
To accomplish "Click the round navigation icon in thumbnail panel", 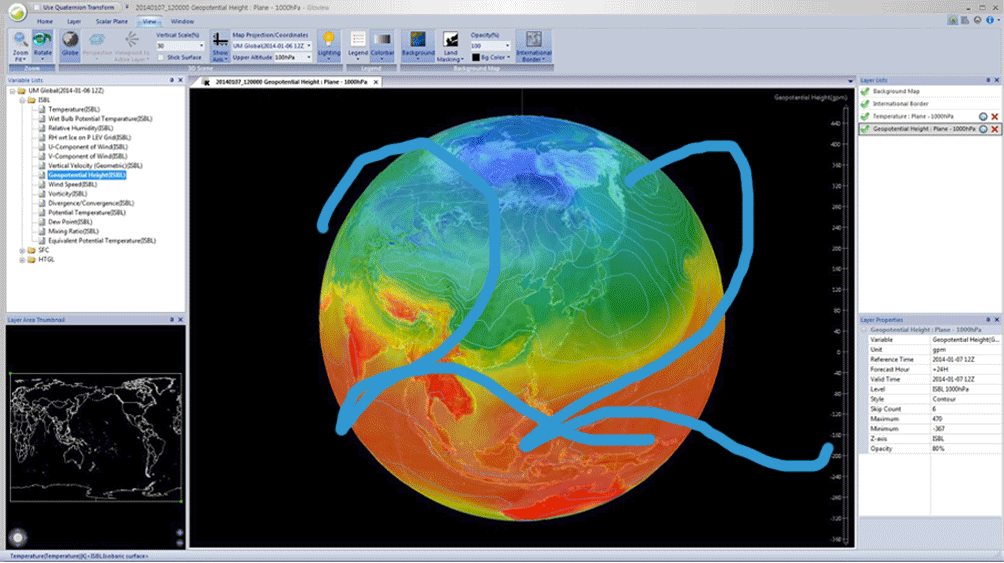I will coord(18,537).
